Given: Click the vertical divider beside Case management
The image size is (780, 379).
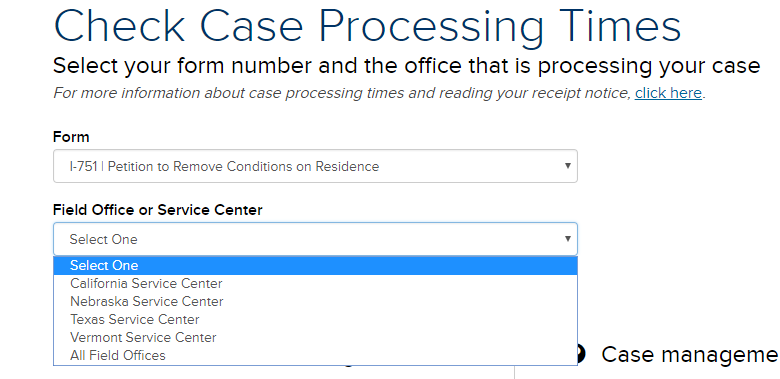Looking at the screenshot, I should (x=515, y=372).
